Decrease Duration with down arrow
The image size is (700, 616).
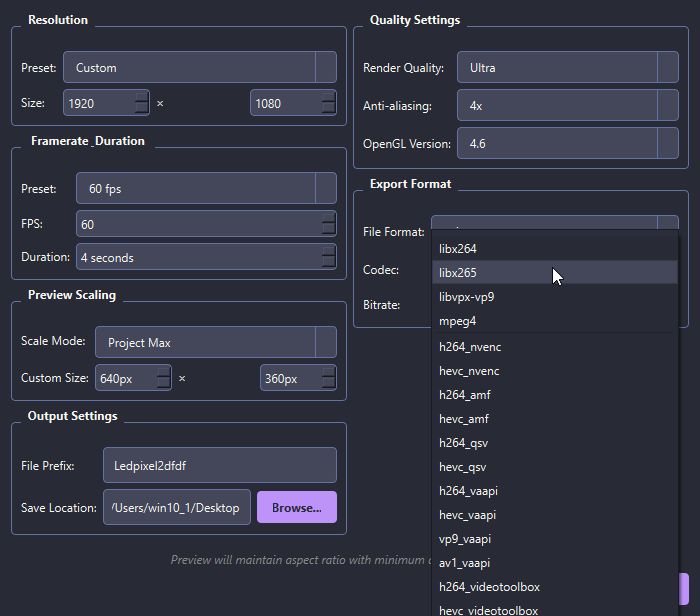[329, 262]
